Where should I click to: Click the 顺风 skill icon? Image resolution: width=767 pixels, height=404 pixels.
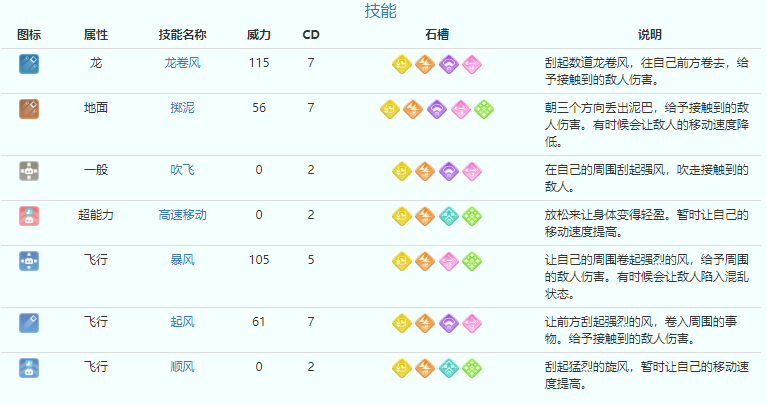click(29, 367)
